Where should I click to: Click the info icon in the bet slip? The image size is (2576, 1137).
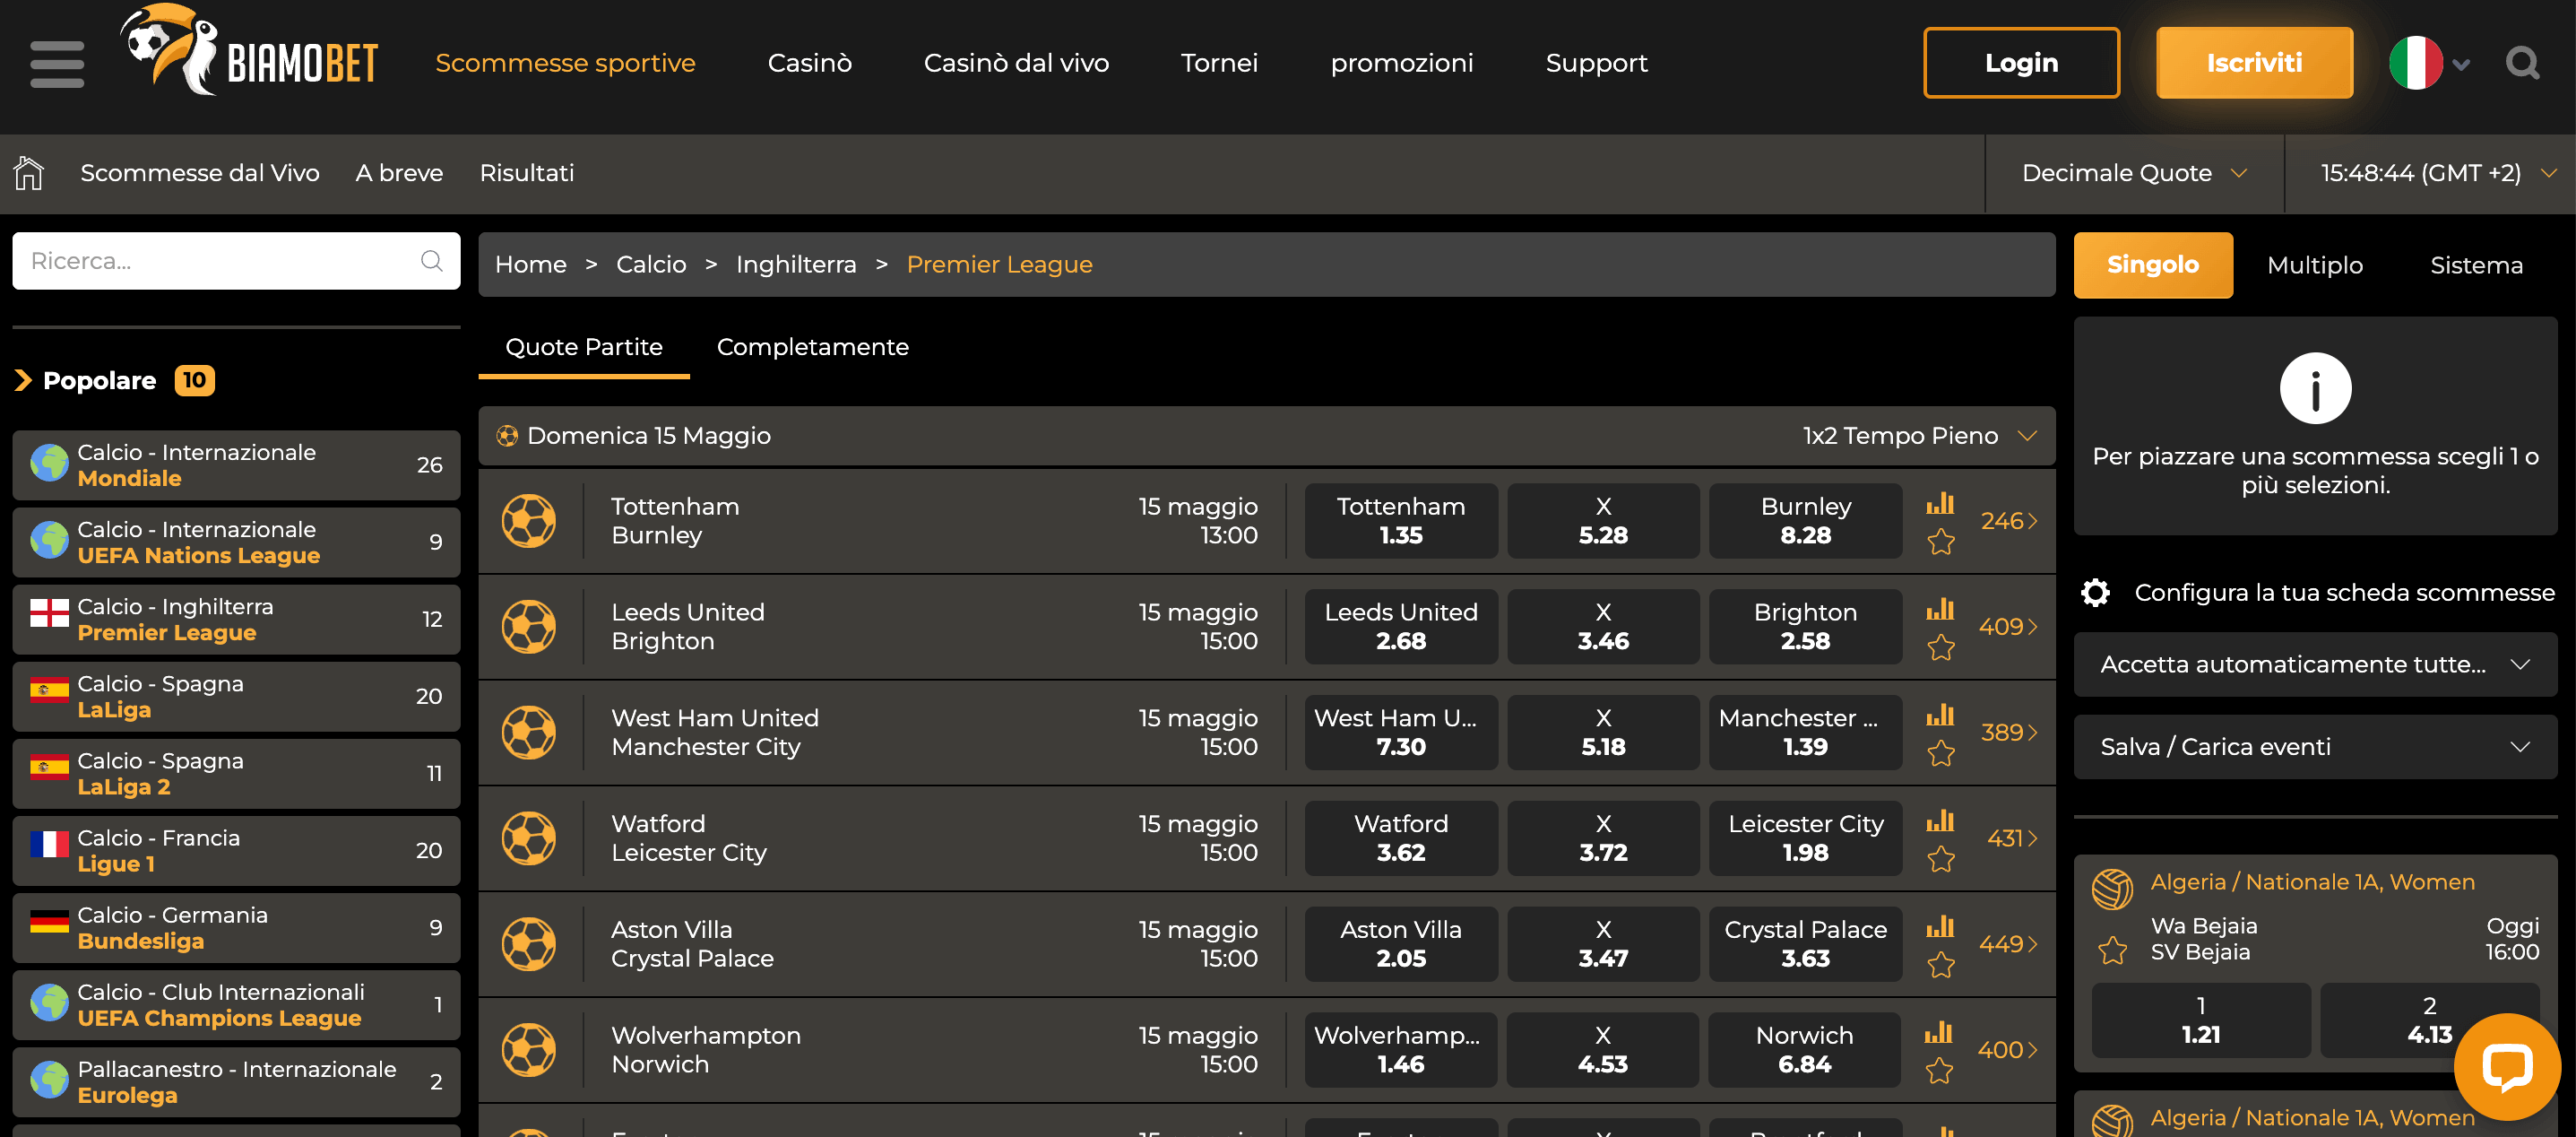pyautogui.click(x=2315, y=387)
